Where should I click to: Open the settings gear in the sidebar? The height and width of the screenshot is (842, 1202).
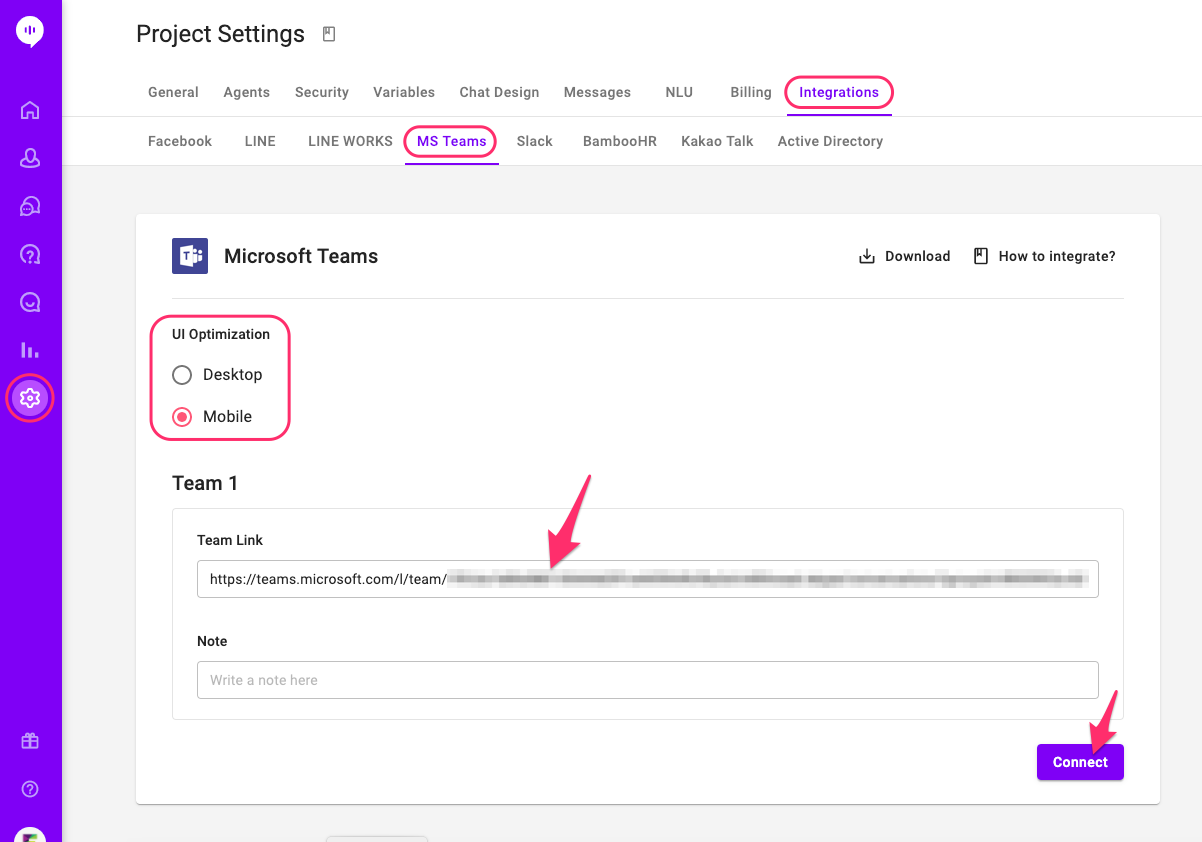pos(30,398)
